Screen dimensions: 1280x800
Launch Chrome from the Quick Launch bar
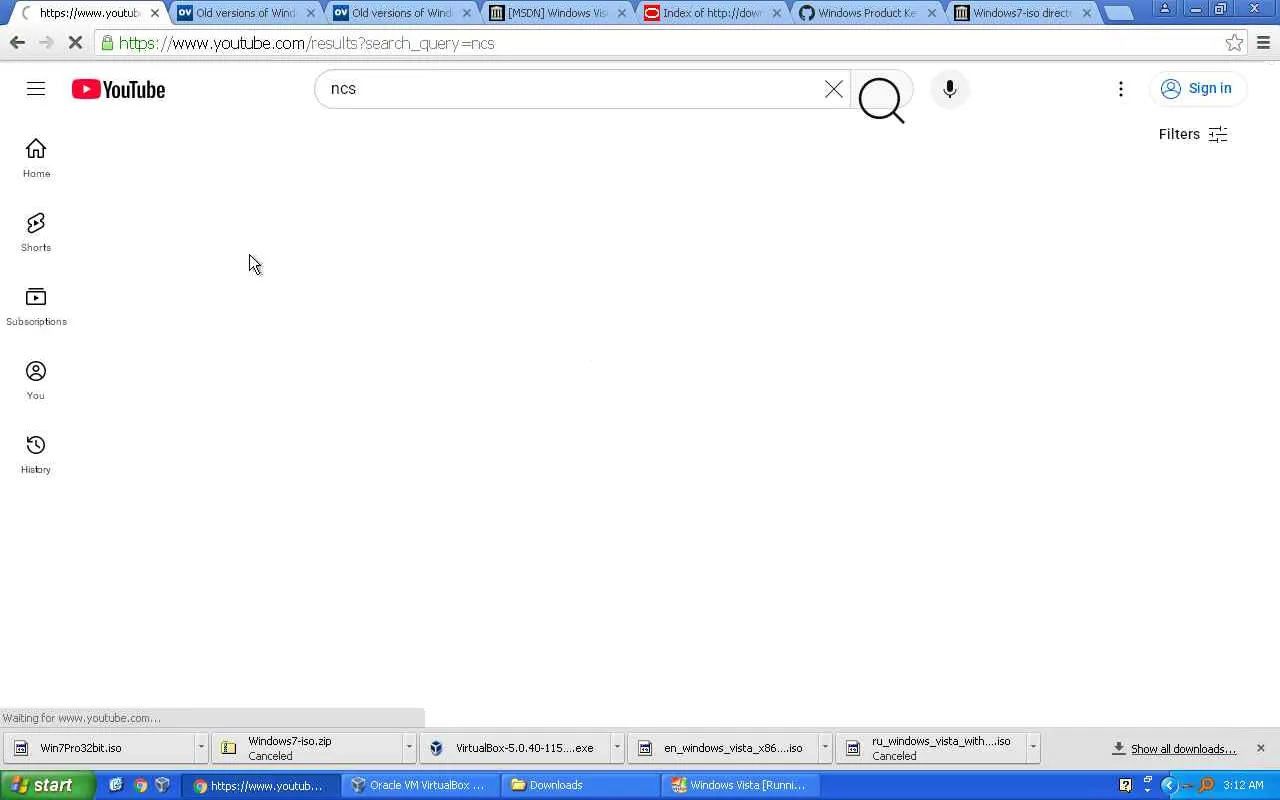click(140, 785)
